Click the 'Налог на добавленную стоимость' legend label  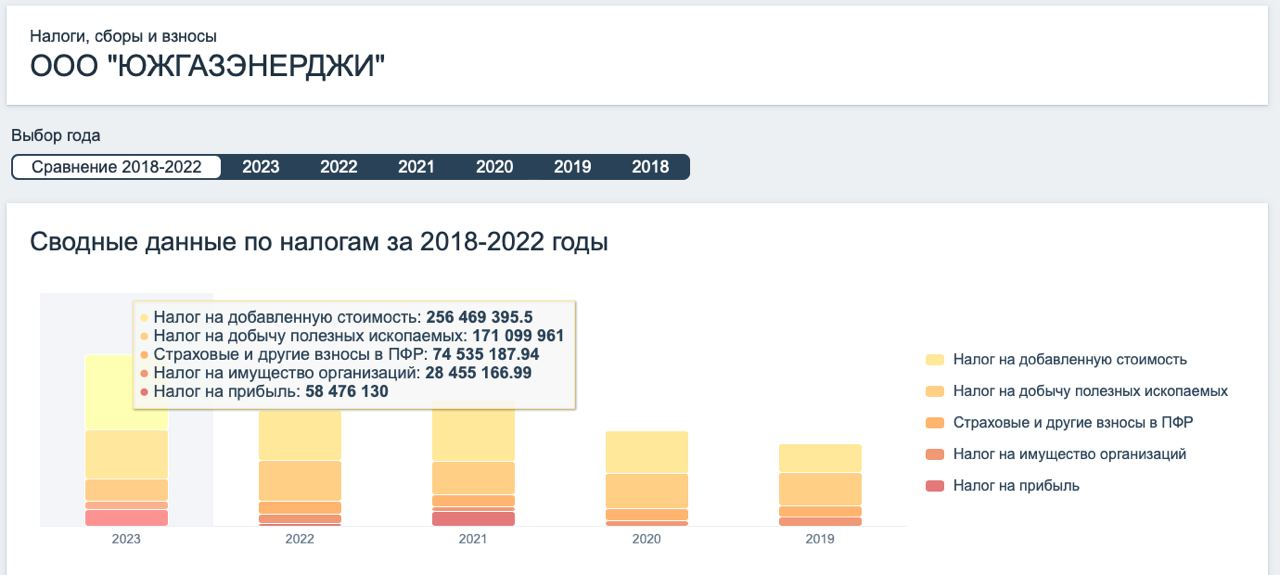click(1070, 360)
